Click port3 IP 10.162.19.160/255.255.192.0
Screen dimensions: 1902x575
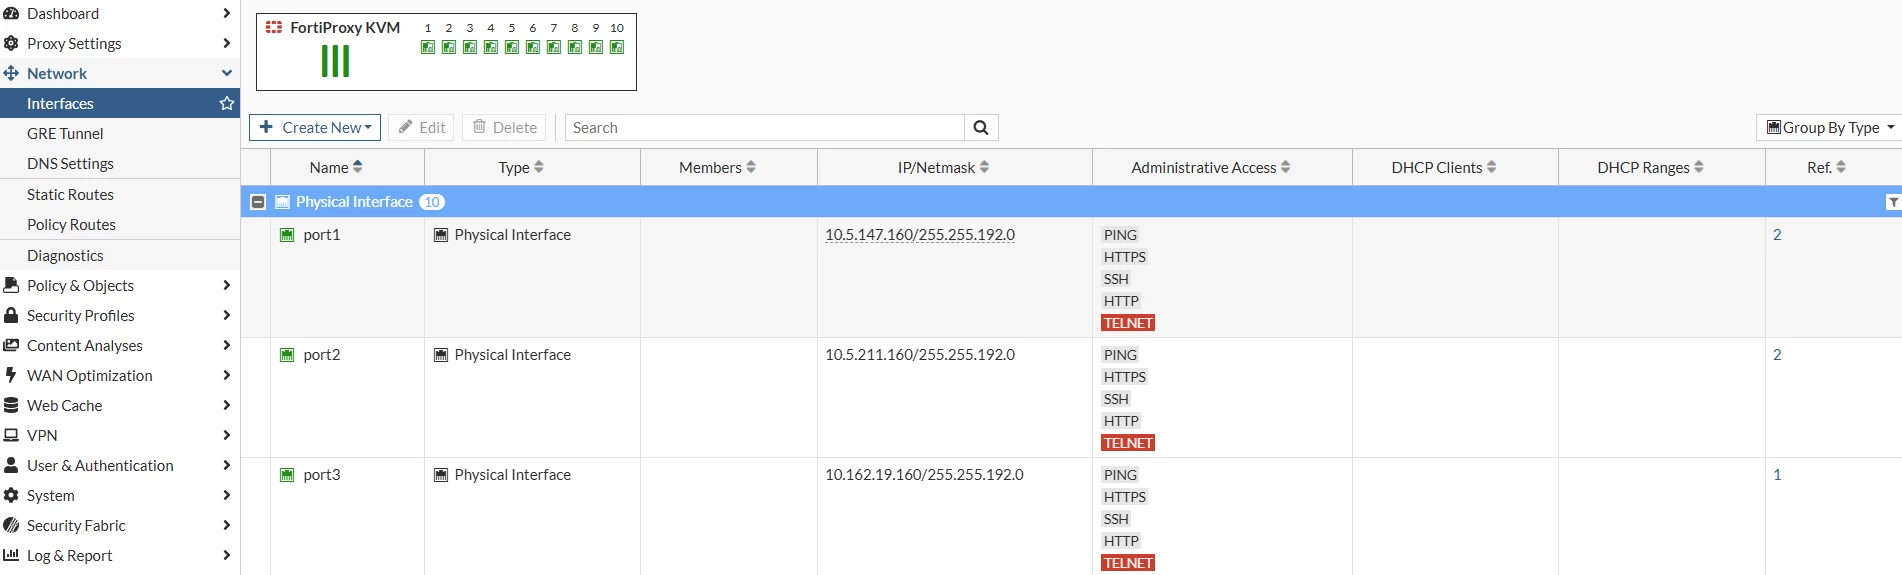(924, 475)
